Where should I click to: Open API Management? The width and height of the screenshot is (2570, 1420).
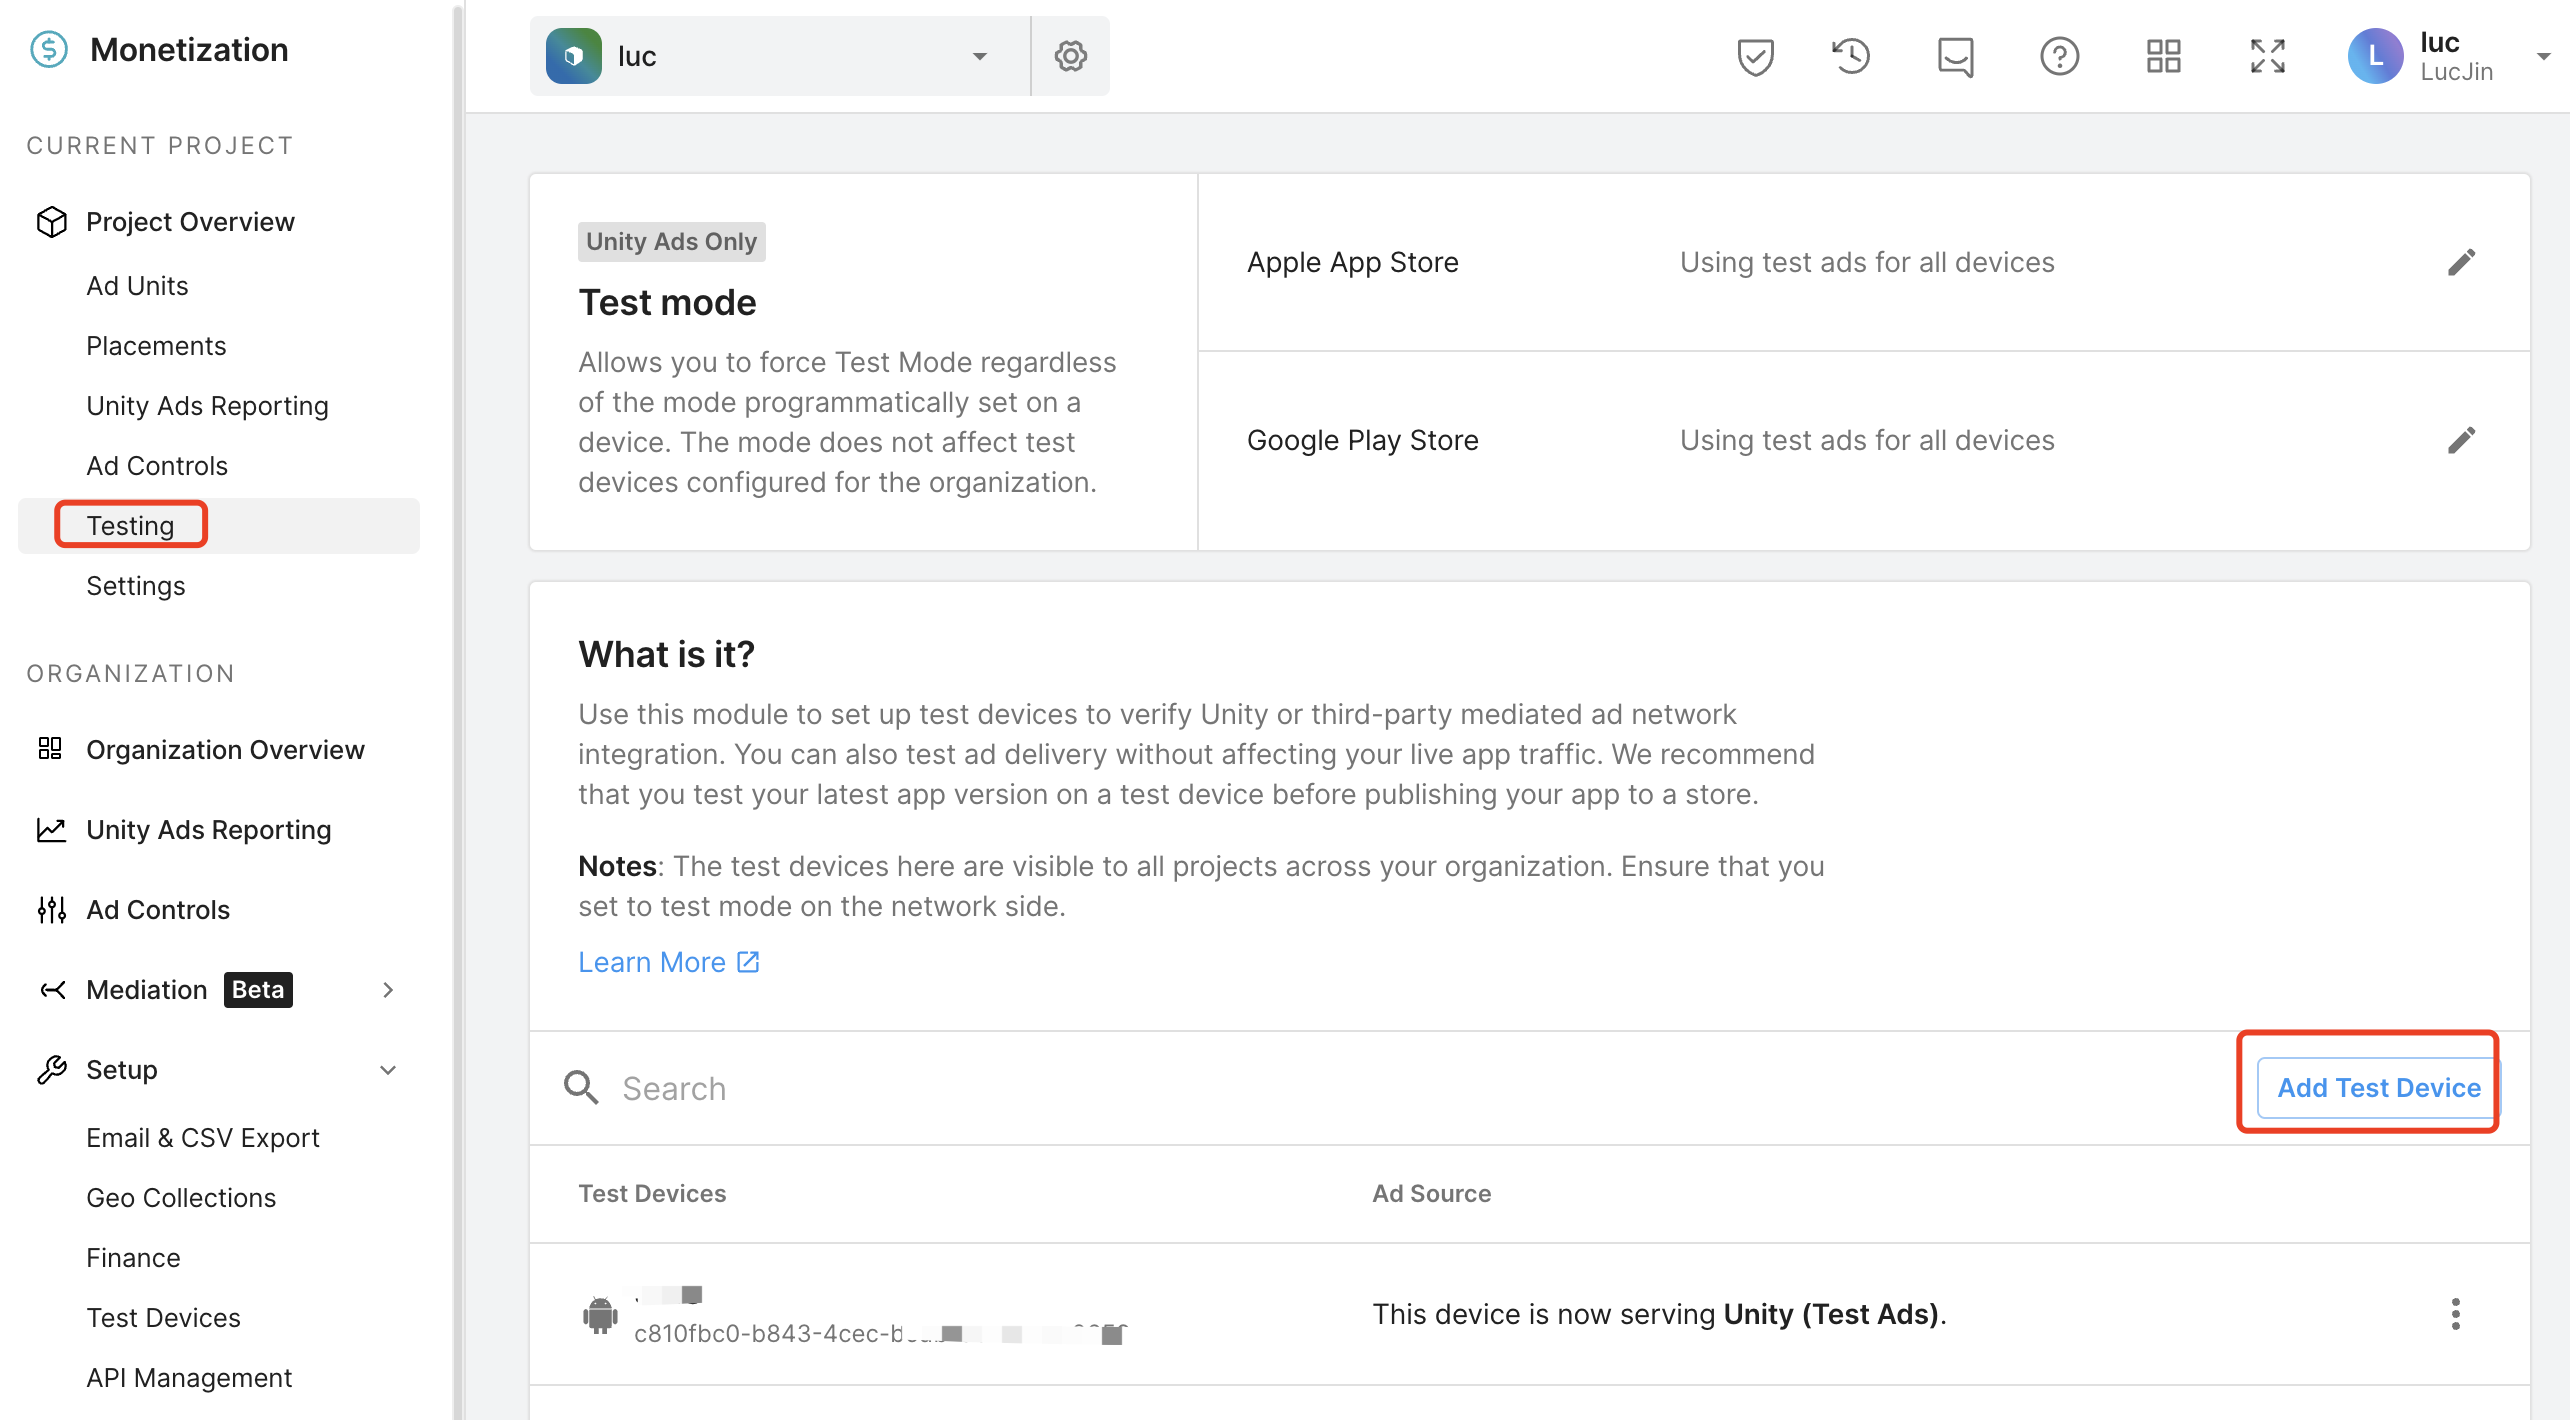pos(189,1378)
